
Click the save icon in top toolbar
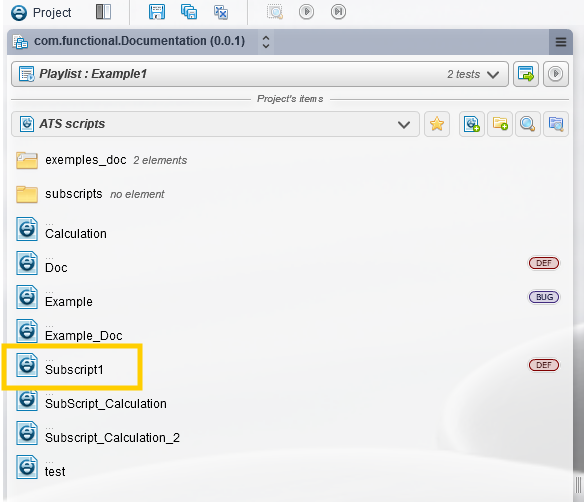tap(157, 12)
